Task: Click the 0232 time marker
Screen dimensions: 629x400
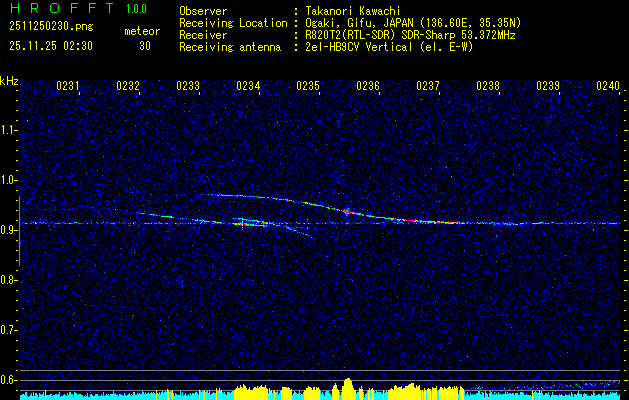Action: [128, 86]
